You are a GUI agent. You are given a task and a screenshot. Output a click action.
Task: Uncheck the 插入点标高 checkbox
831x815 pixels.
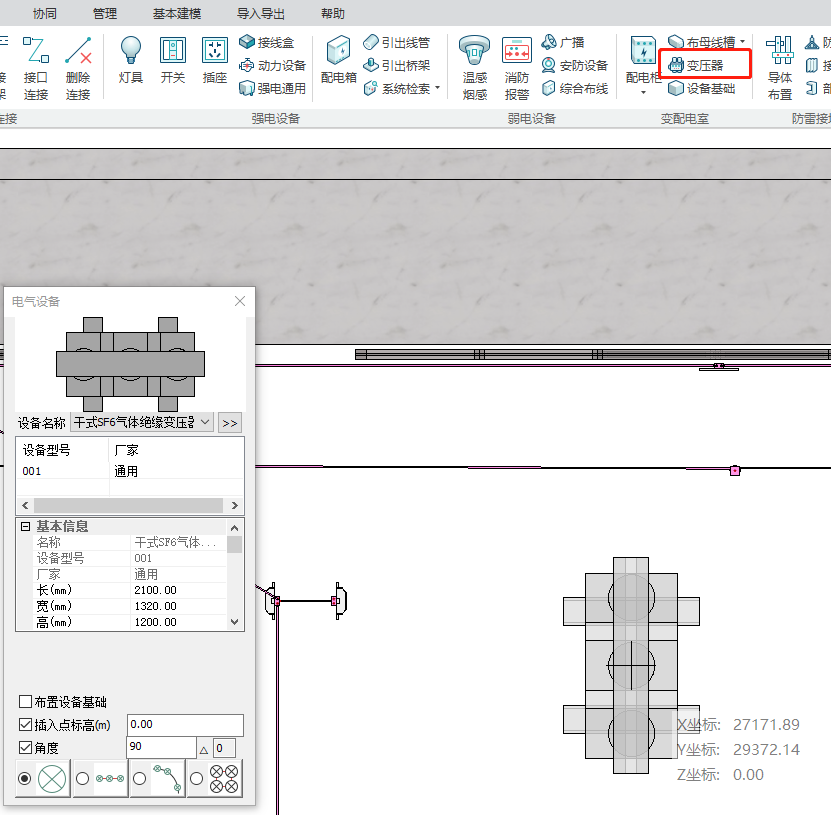(x=26, y=725)
